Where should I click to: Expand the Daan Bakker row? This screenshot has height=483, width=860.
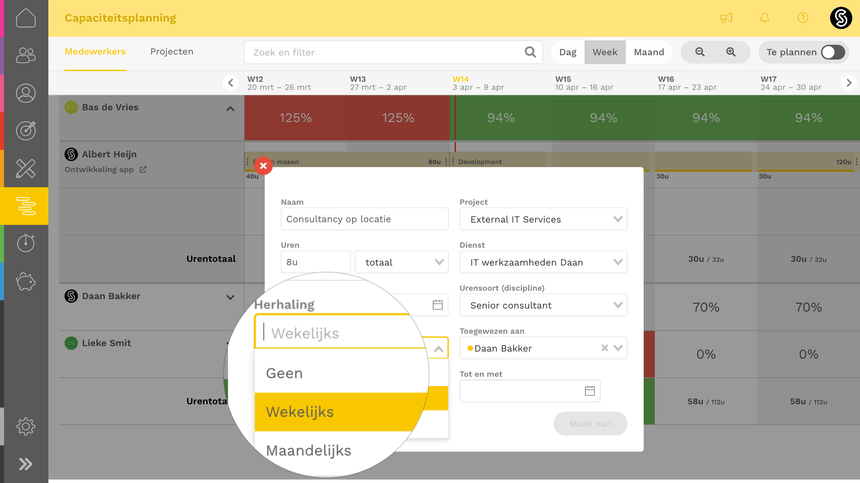pos(230,297)
